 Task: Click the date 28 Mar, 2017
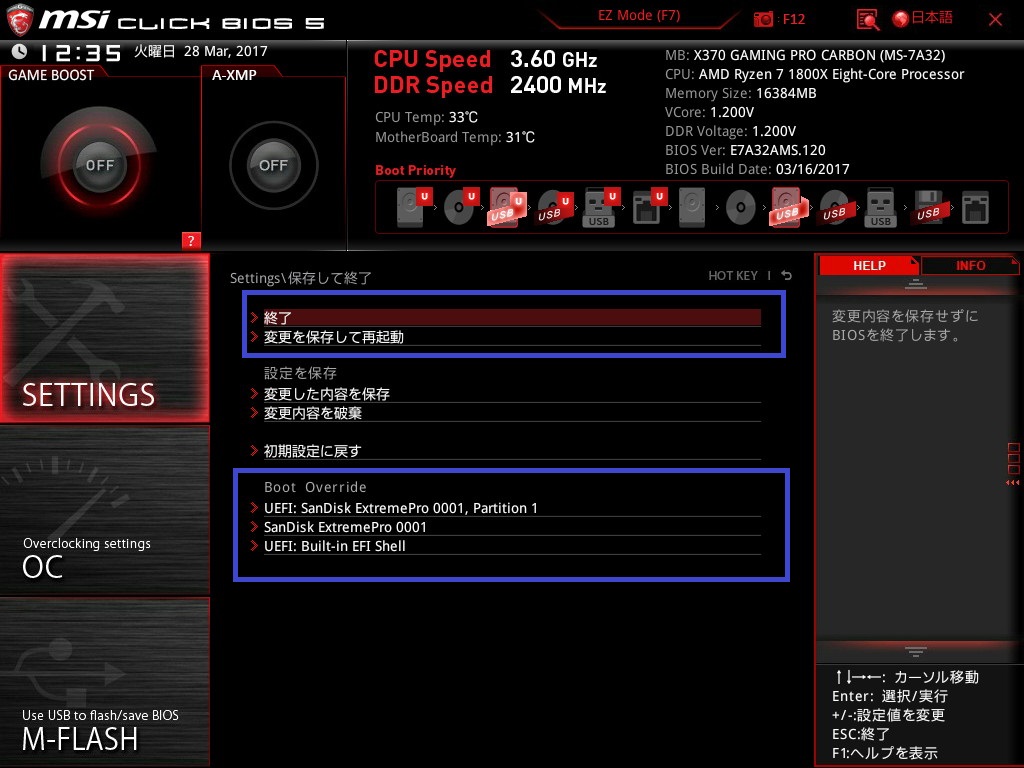point(225,51)
